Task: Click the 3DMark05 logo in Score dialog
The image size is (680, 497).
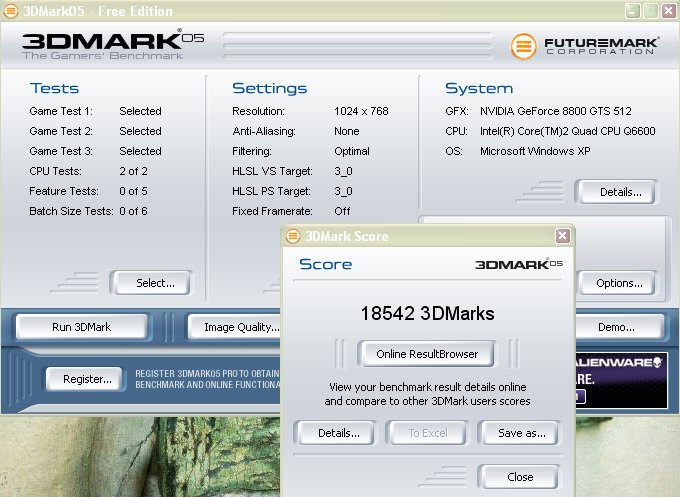Action: coord(519,264)
